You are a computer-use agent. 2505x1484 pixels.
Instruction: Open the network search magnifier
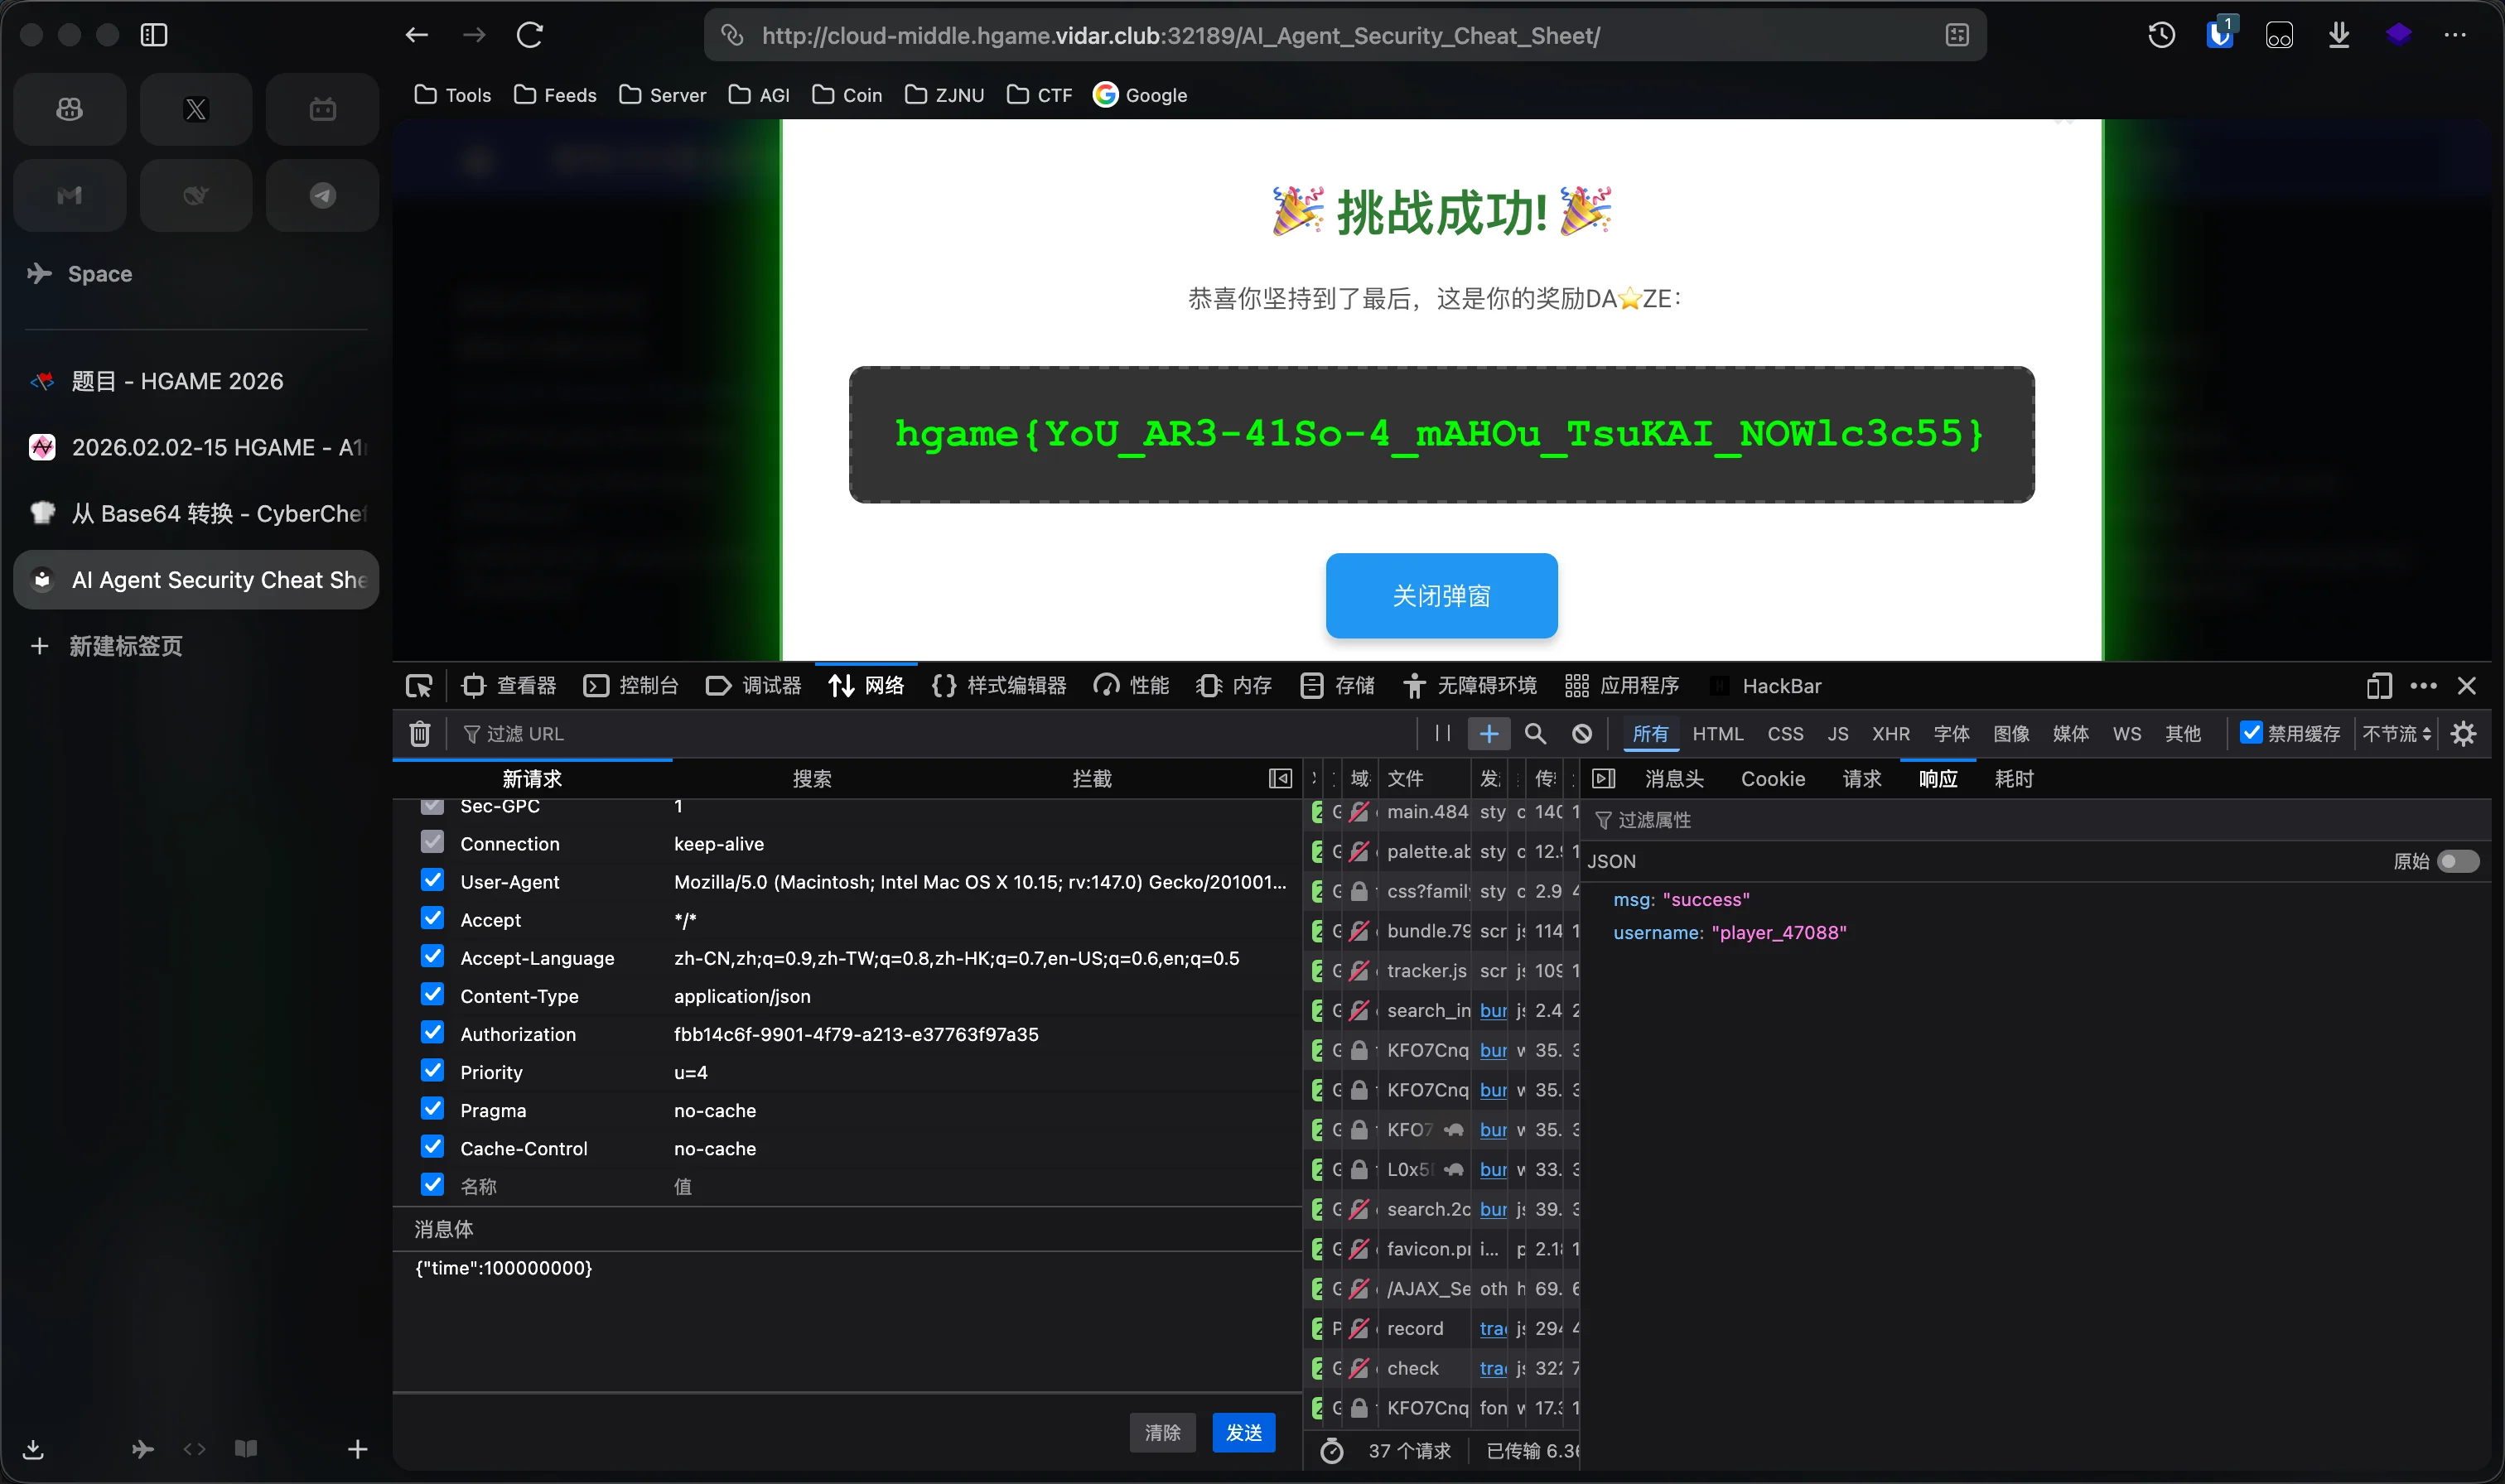(x=1535, y=734)
